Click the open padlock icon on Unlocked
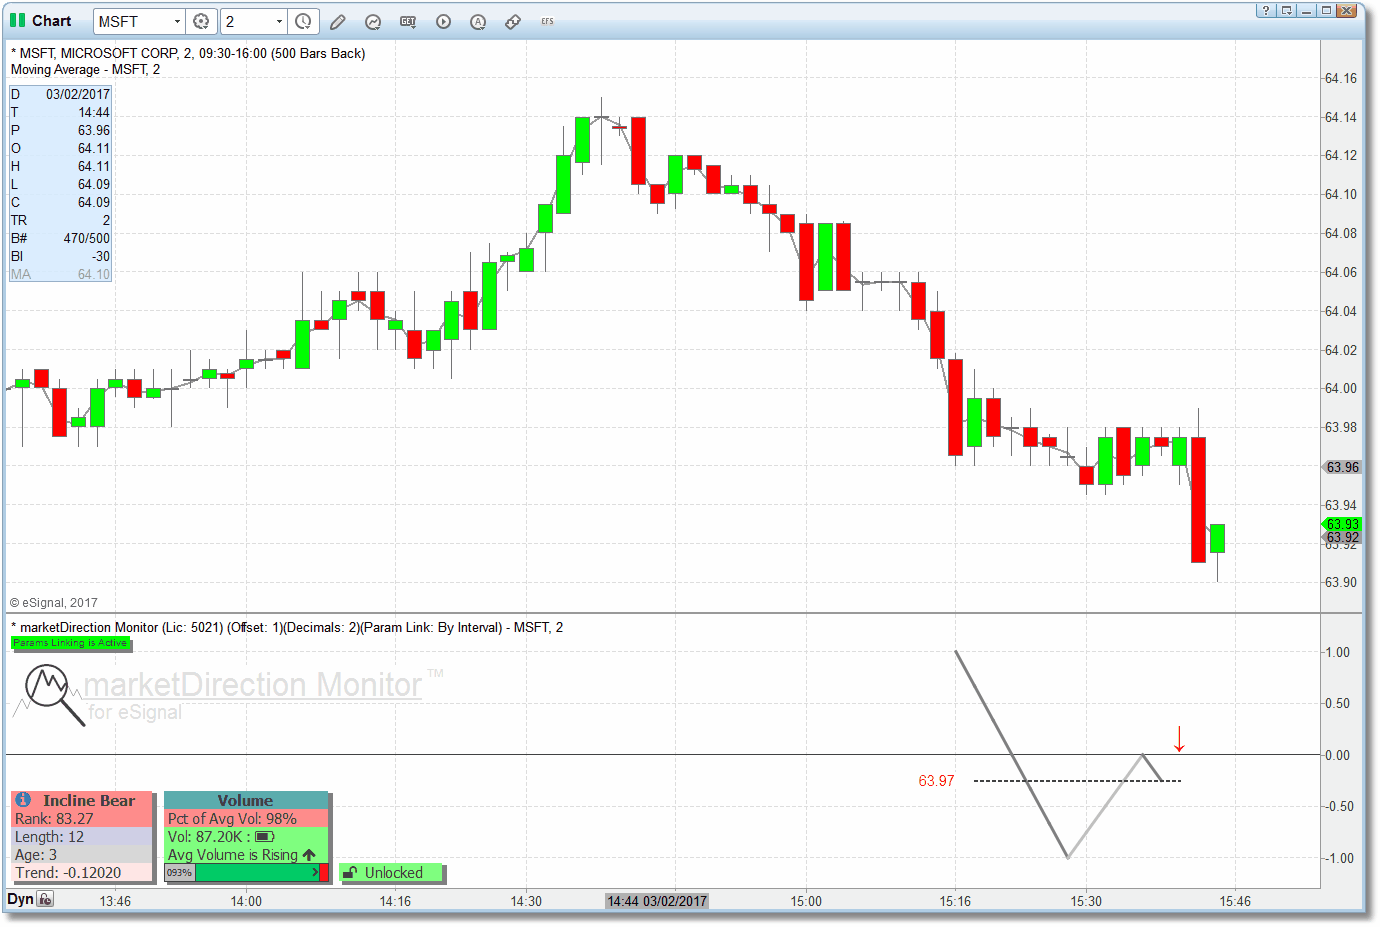Image resolution: width=1380 pixels, height=927 pixels. (350, 873)
